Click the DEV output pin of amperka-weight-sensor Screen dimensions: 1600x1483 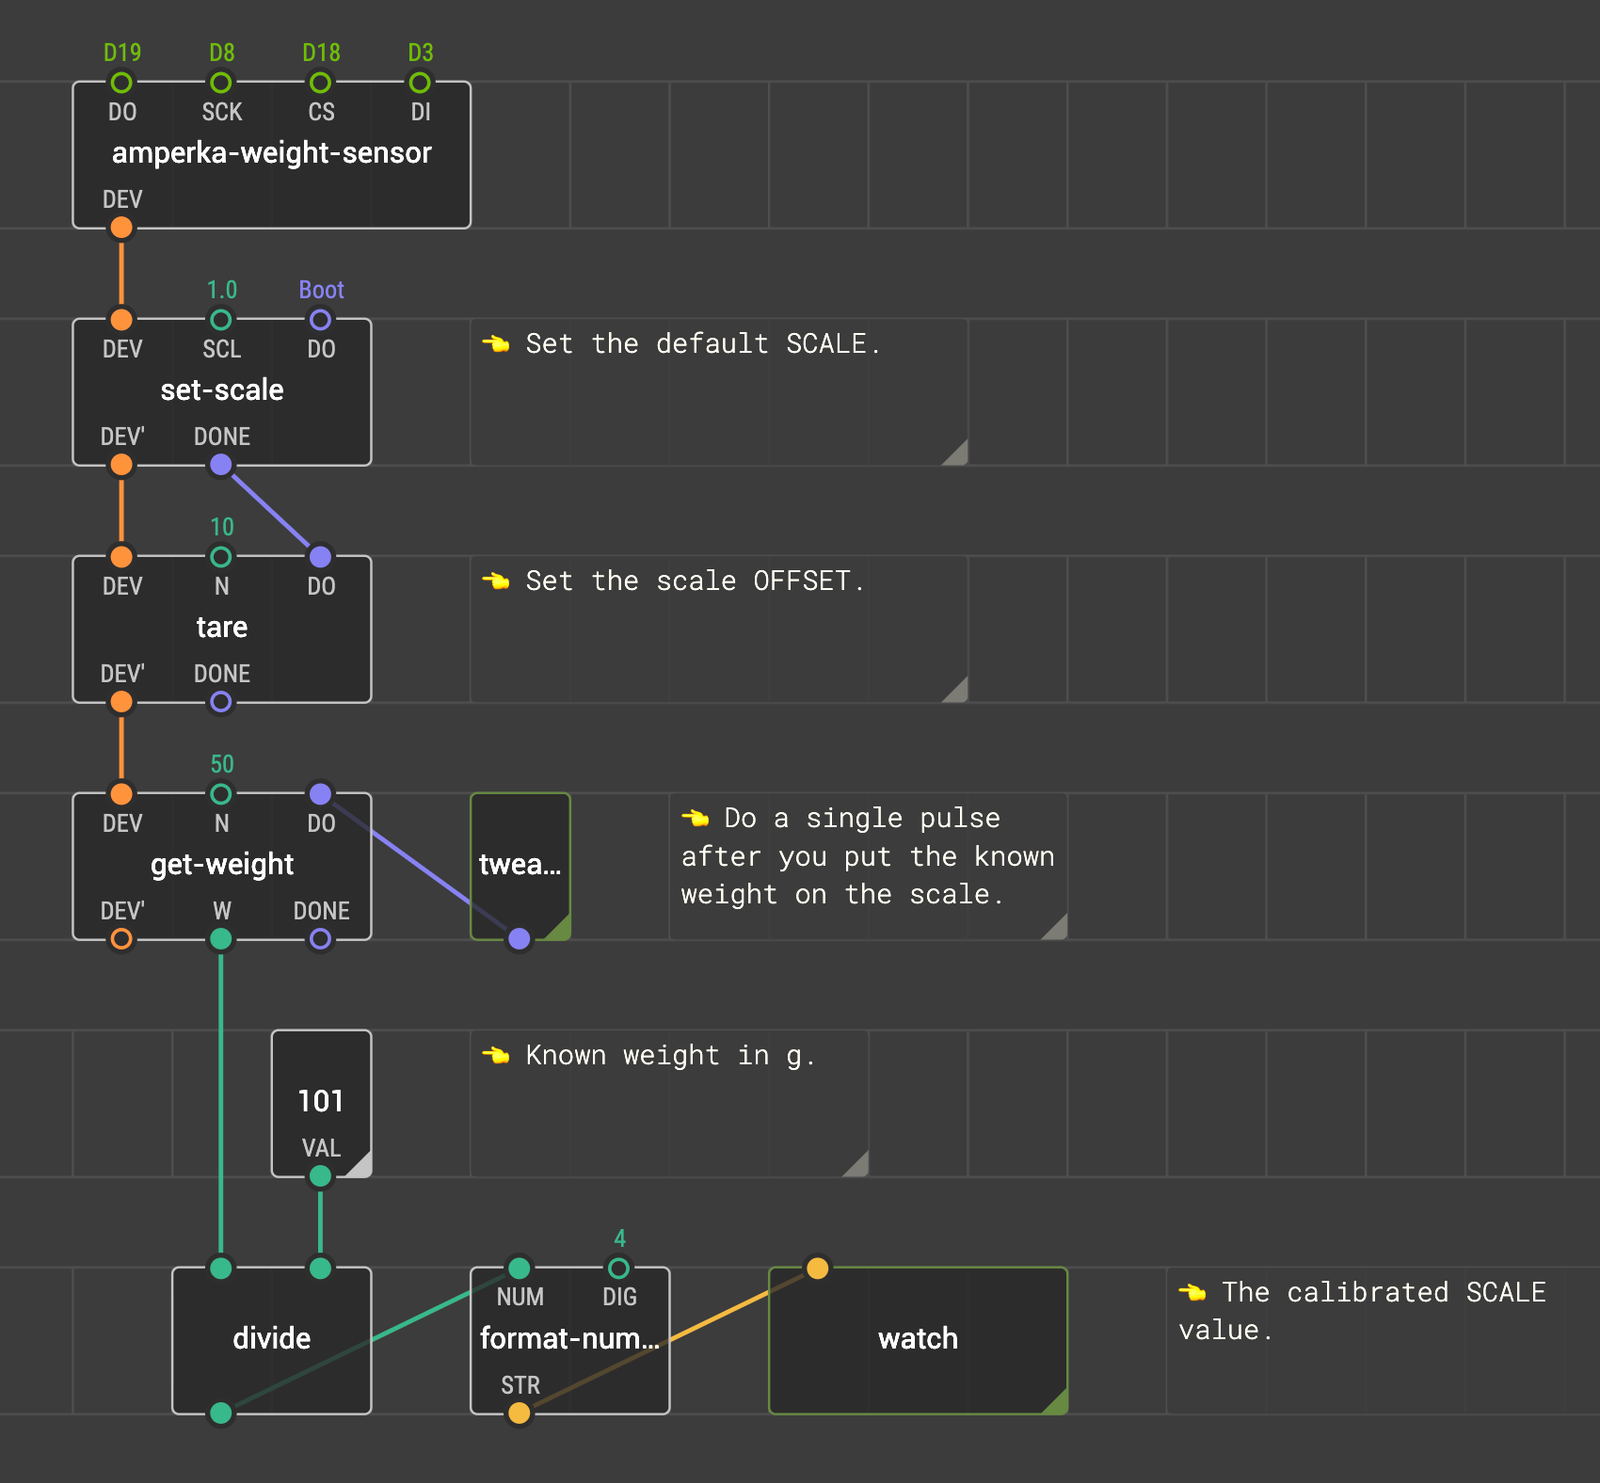[121, 228]
